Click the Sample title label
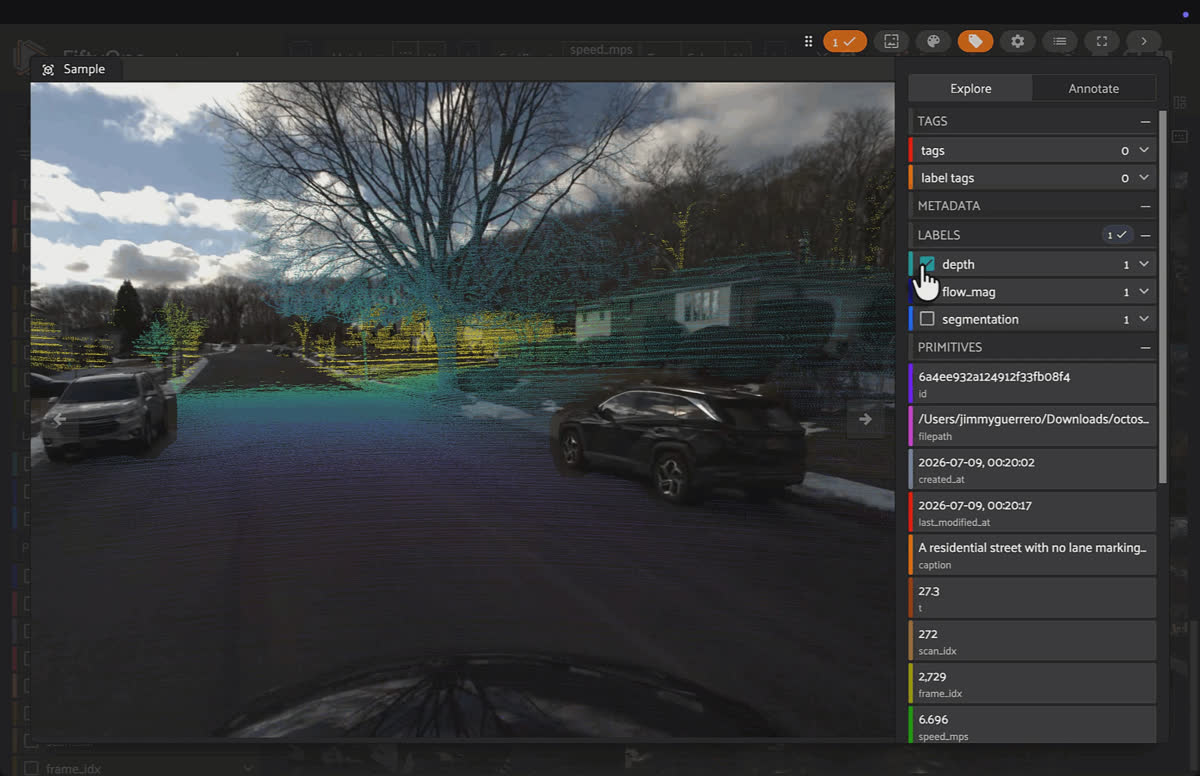The height and width of the screenshot is (776, 1200). pyautogui.click(x=84, y=69)
